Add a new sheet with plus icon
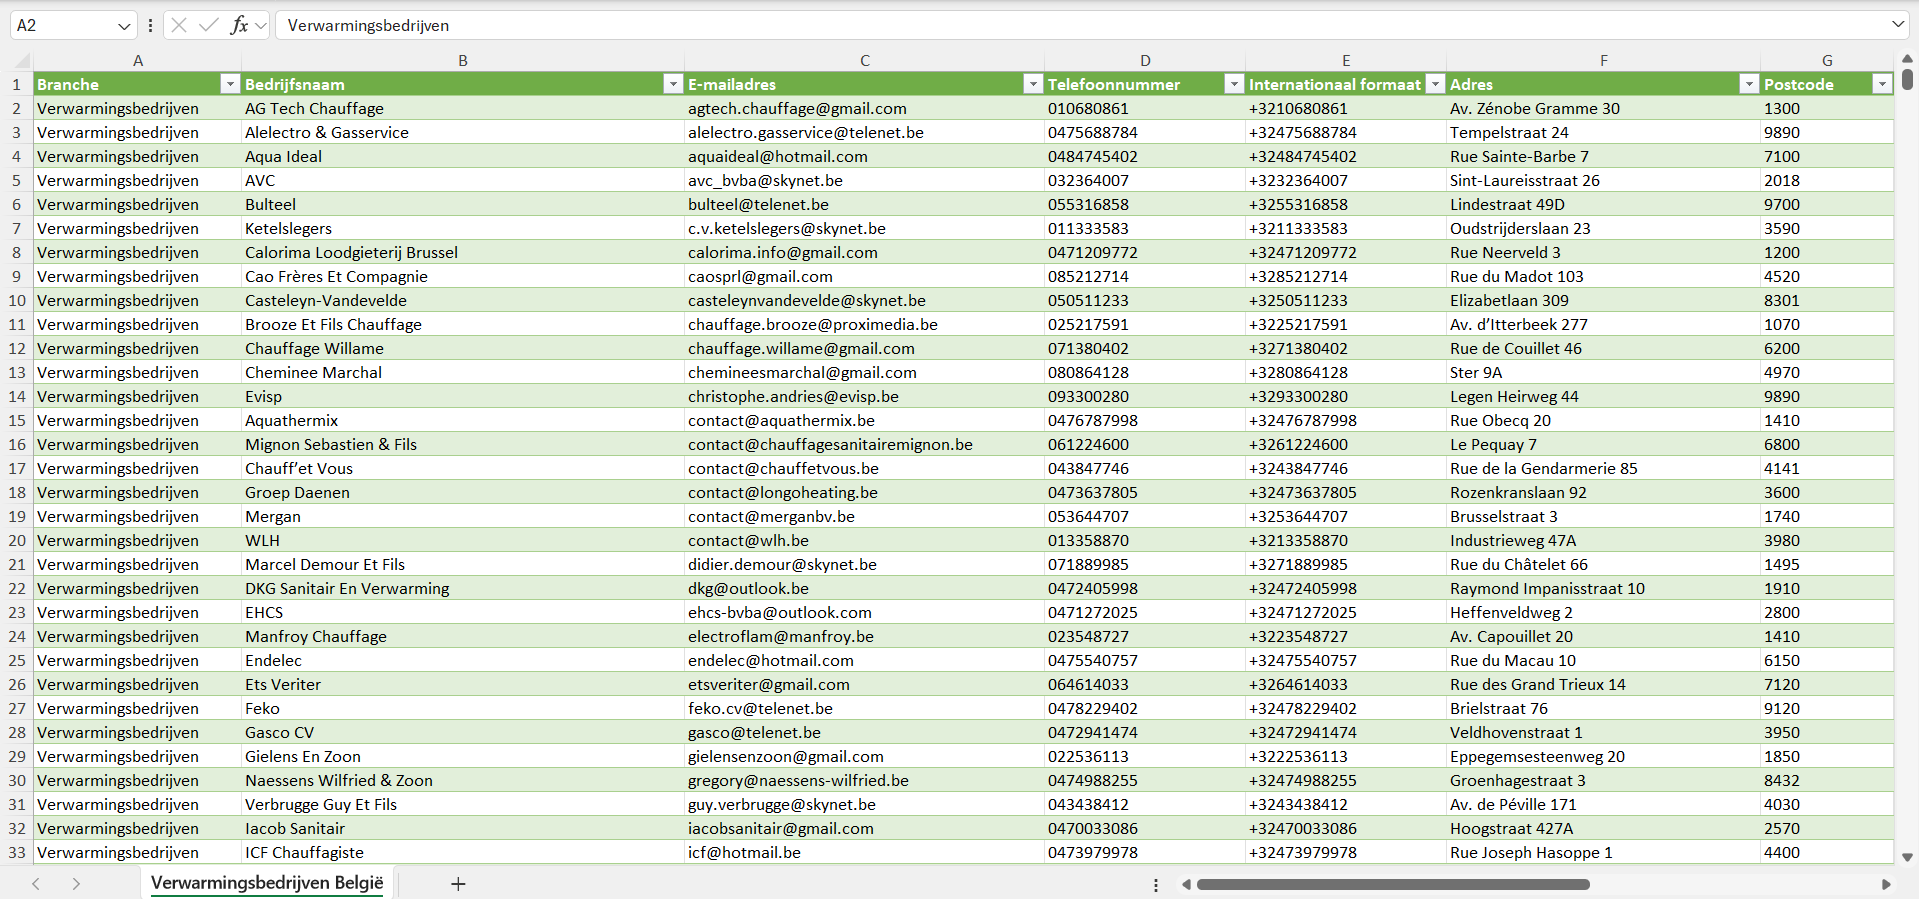The image size is (1919, 899). click(458, 884)
